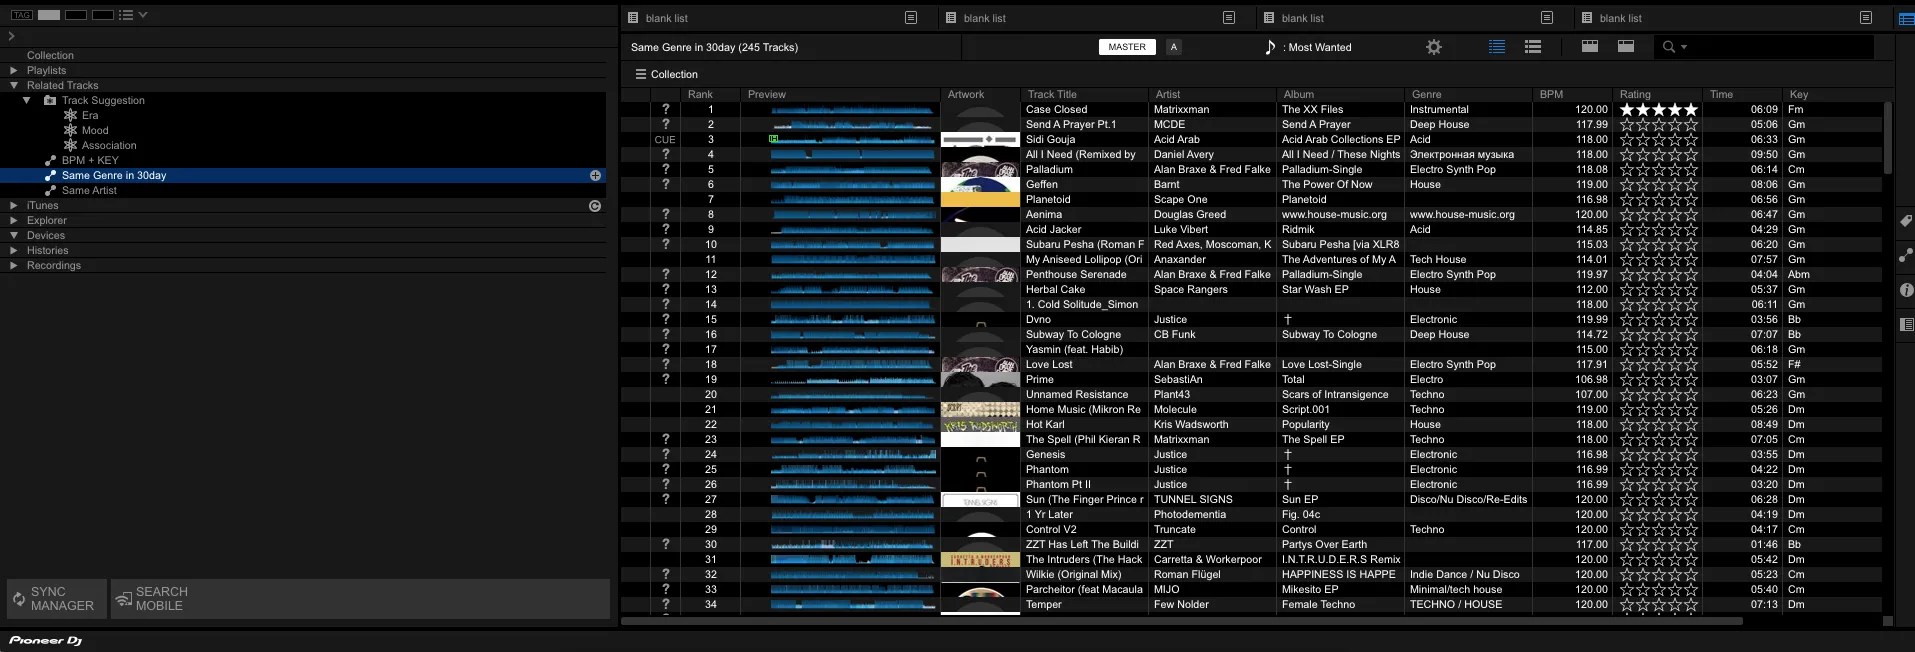The width and height of the screenshot is (1915, 652).
Task: Toggle the MASTER reference button
Action: click(x=1127, y=47)
